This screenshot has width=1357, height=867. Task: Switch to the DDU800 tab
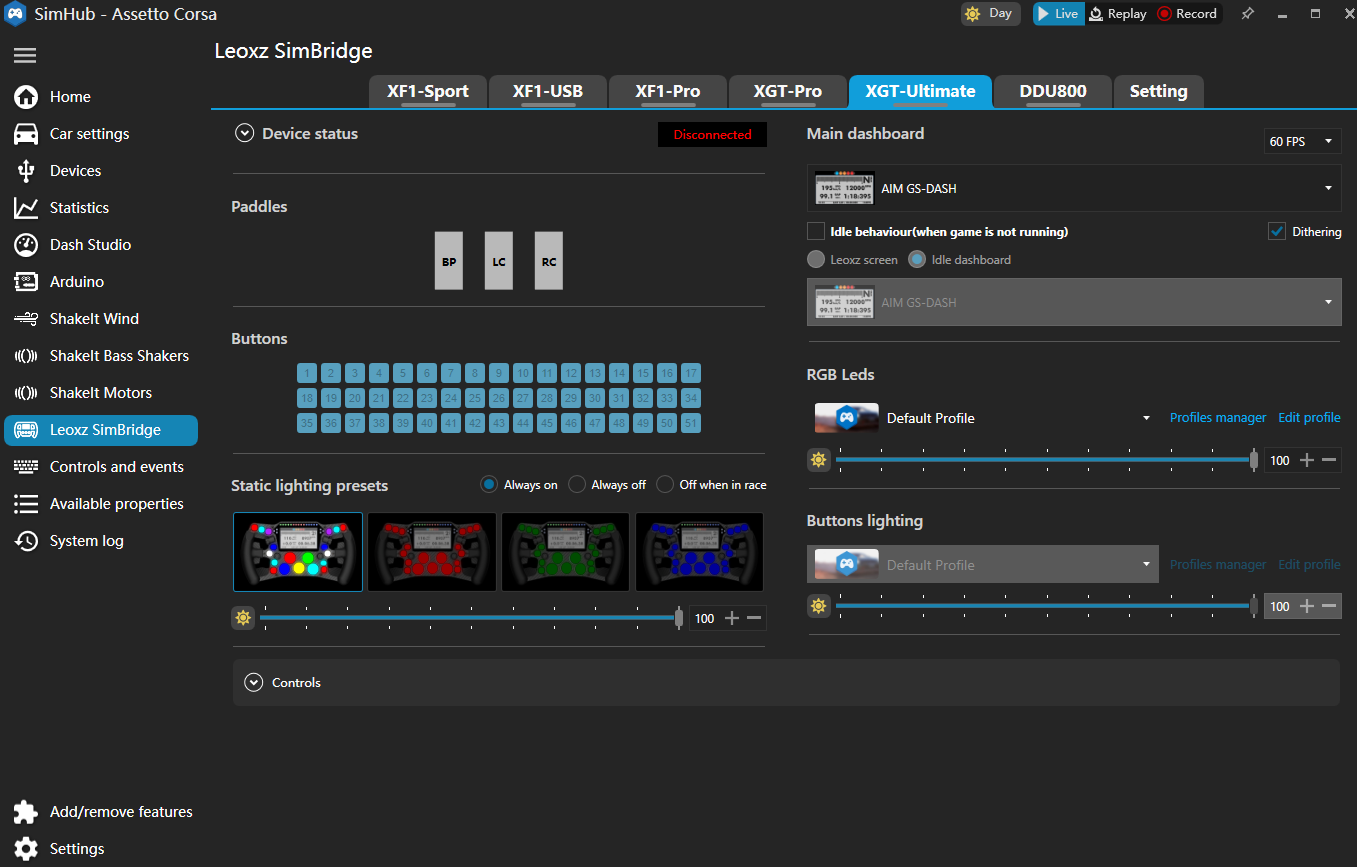[1053, 91]
